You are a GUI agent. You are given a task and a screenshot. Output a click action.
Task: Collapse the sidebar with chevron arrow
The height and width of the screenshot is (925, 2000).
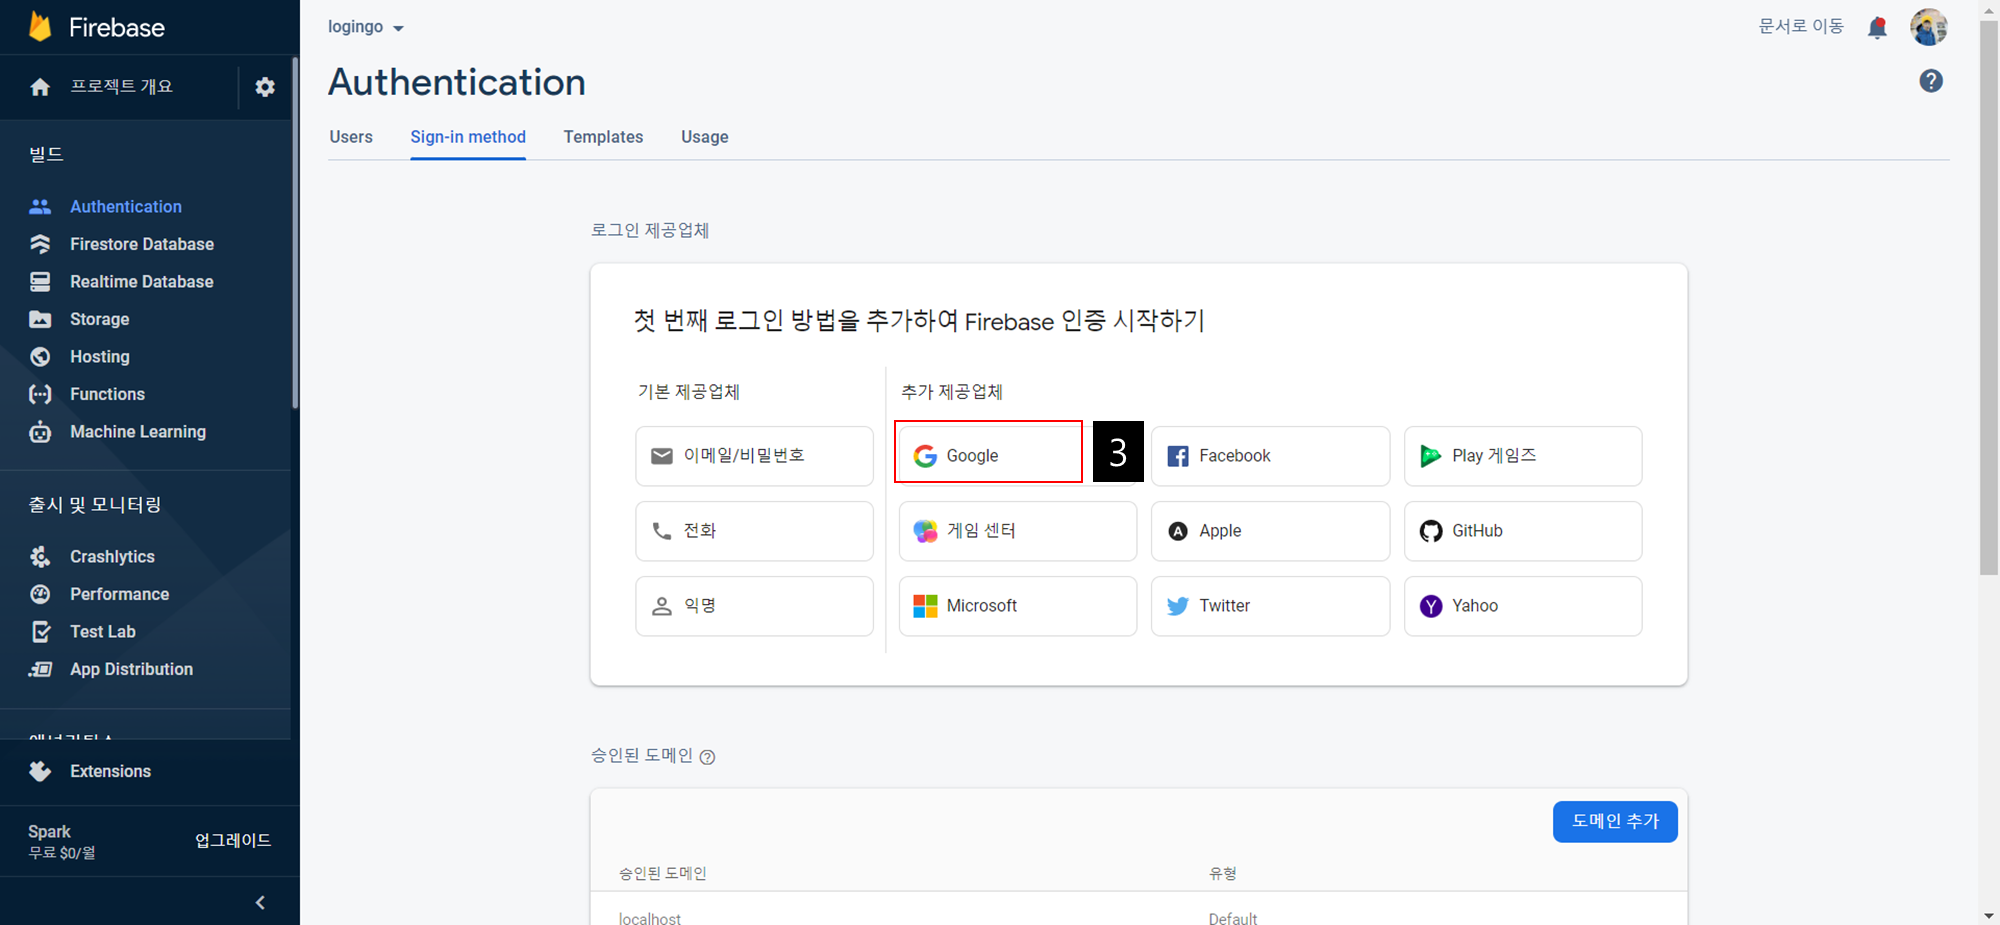260,903
